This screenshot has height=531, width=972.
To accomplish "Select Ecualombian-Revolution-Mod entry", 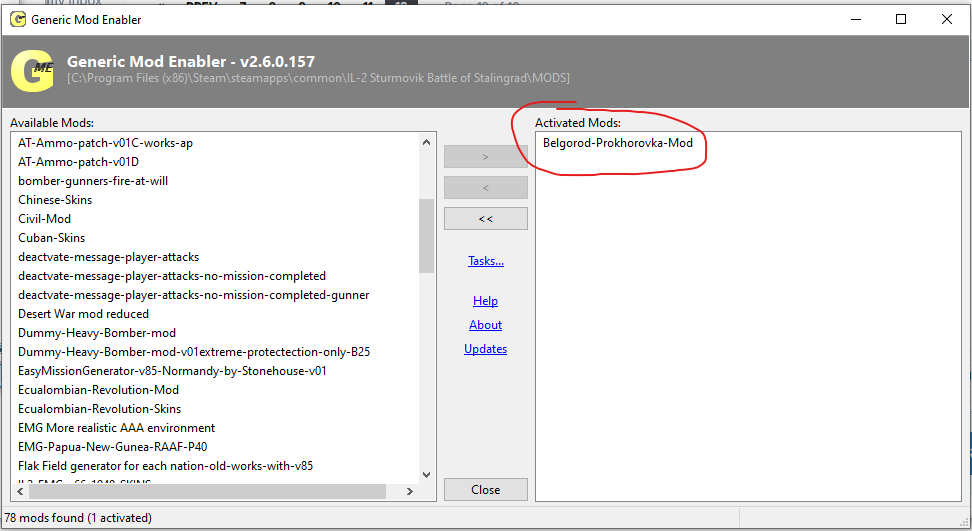I will click(x=99, y=390).
